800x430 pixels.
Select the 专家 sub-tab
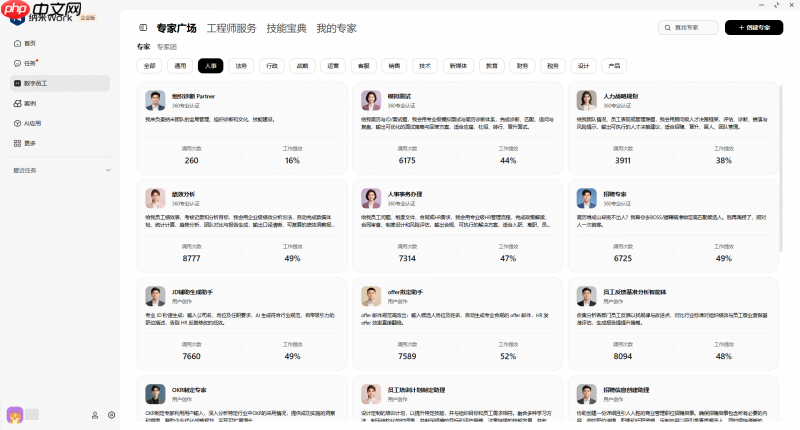click(x=143, y=47)
